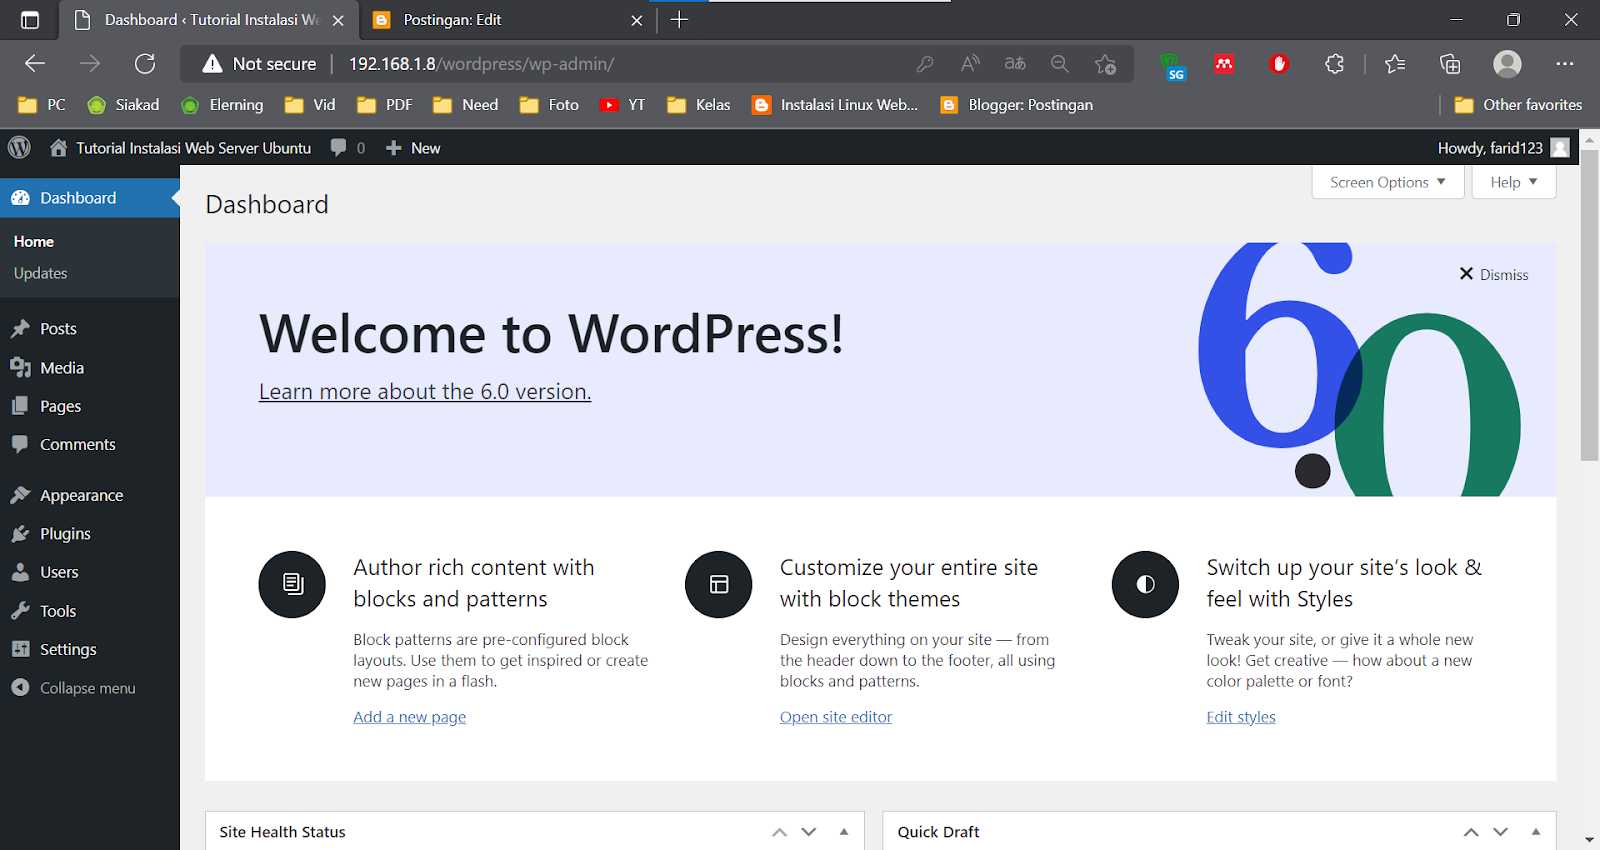The width and height of the screenshot is (1600, 850).
Task: Open the Posts menu in the sidebar
Action: coord(90,329)
